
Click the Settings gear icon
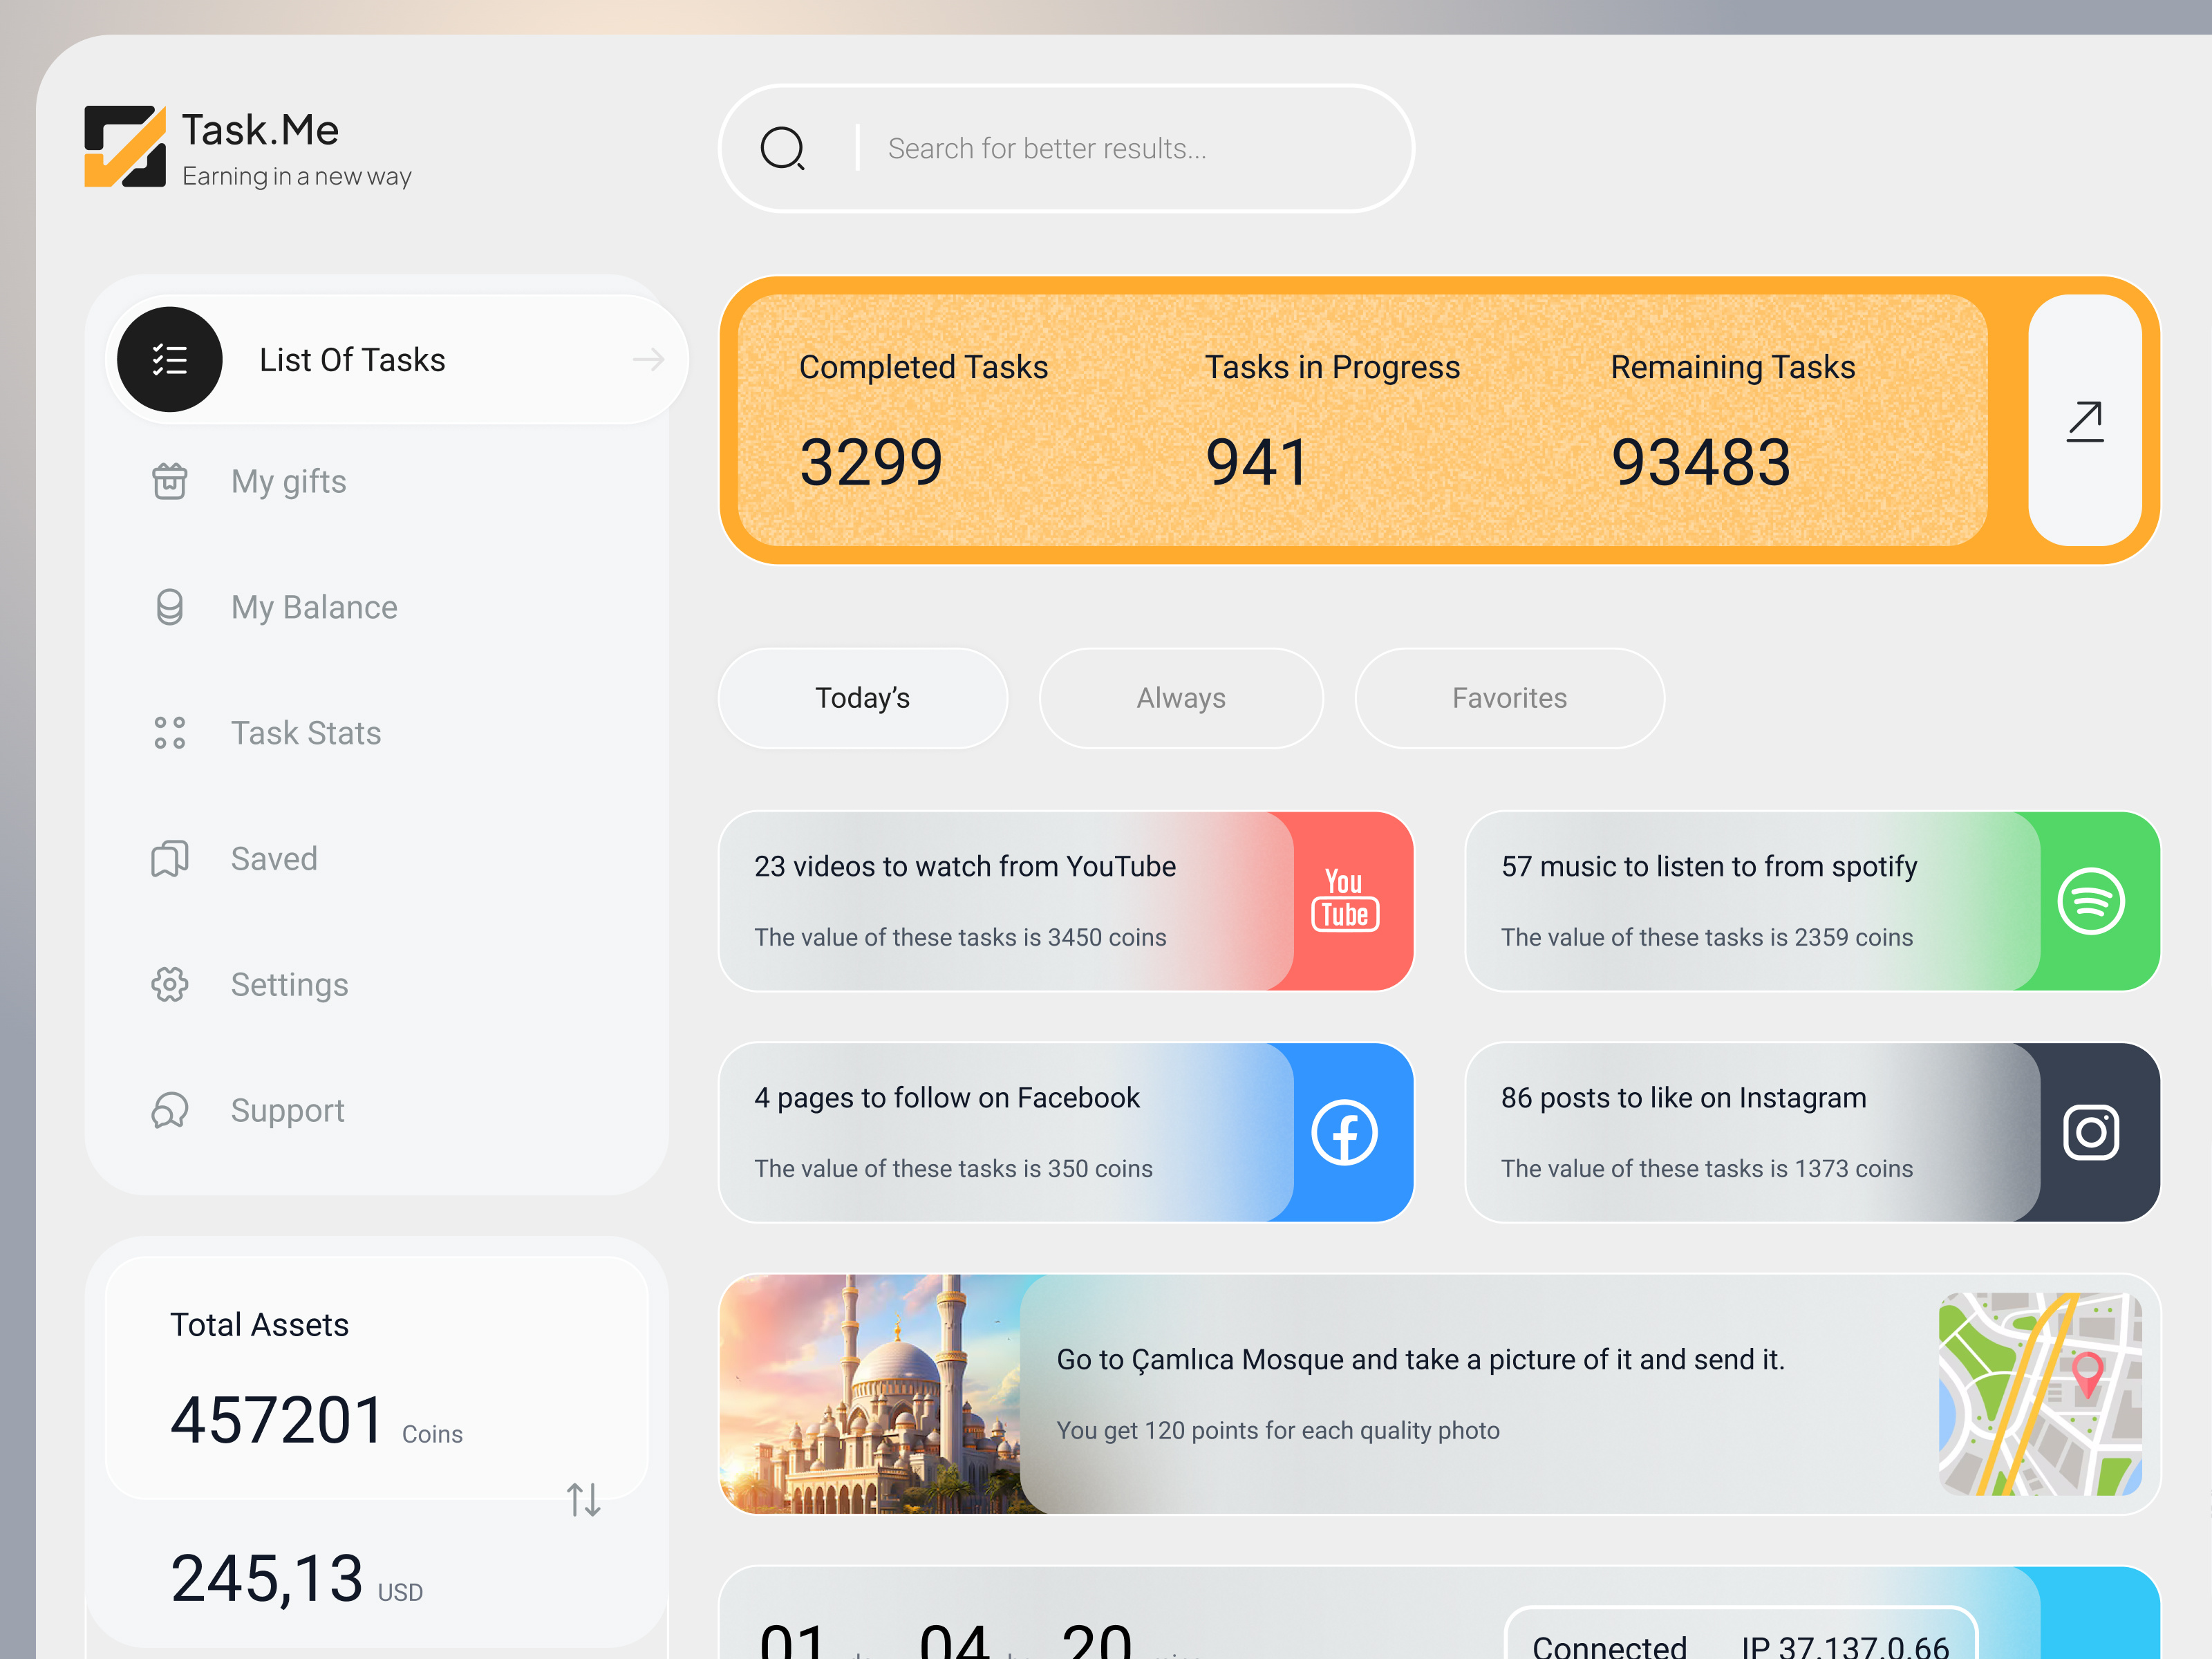[x=170, y=984]
